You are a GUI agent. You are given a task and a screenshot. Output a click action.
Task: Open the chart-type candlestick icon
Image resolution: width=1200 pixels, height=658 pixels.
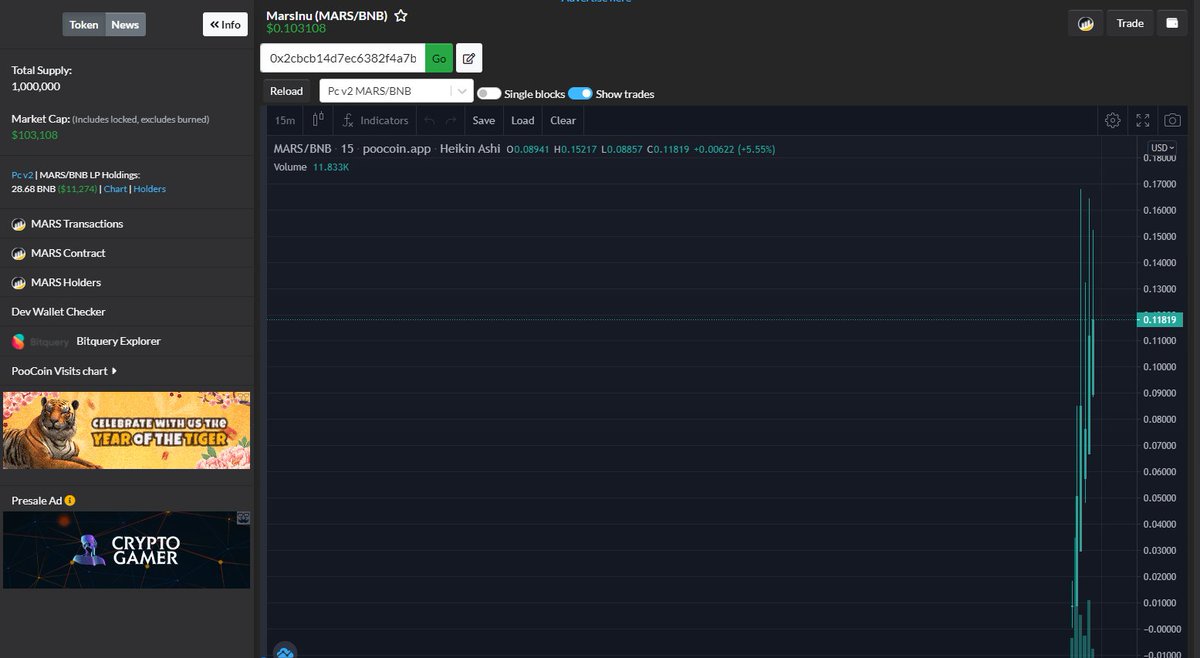pos(318,120)
